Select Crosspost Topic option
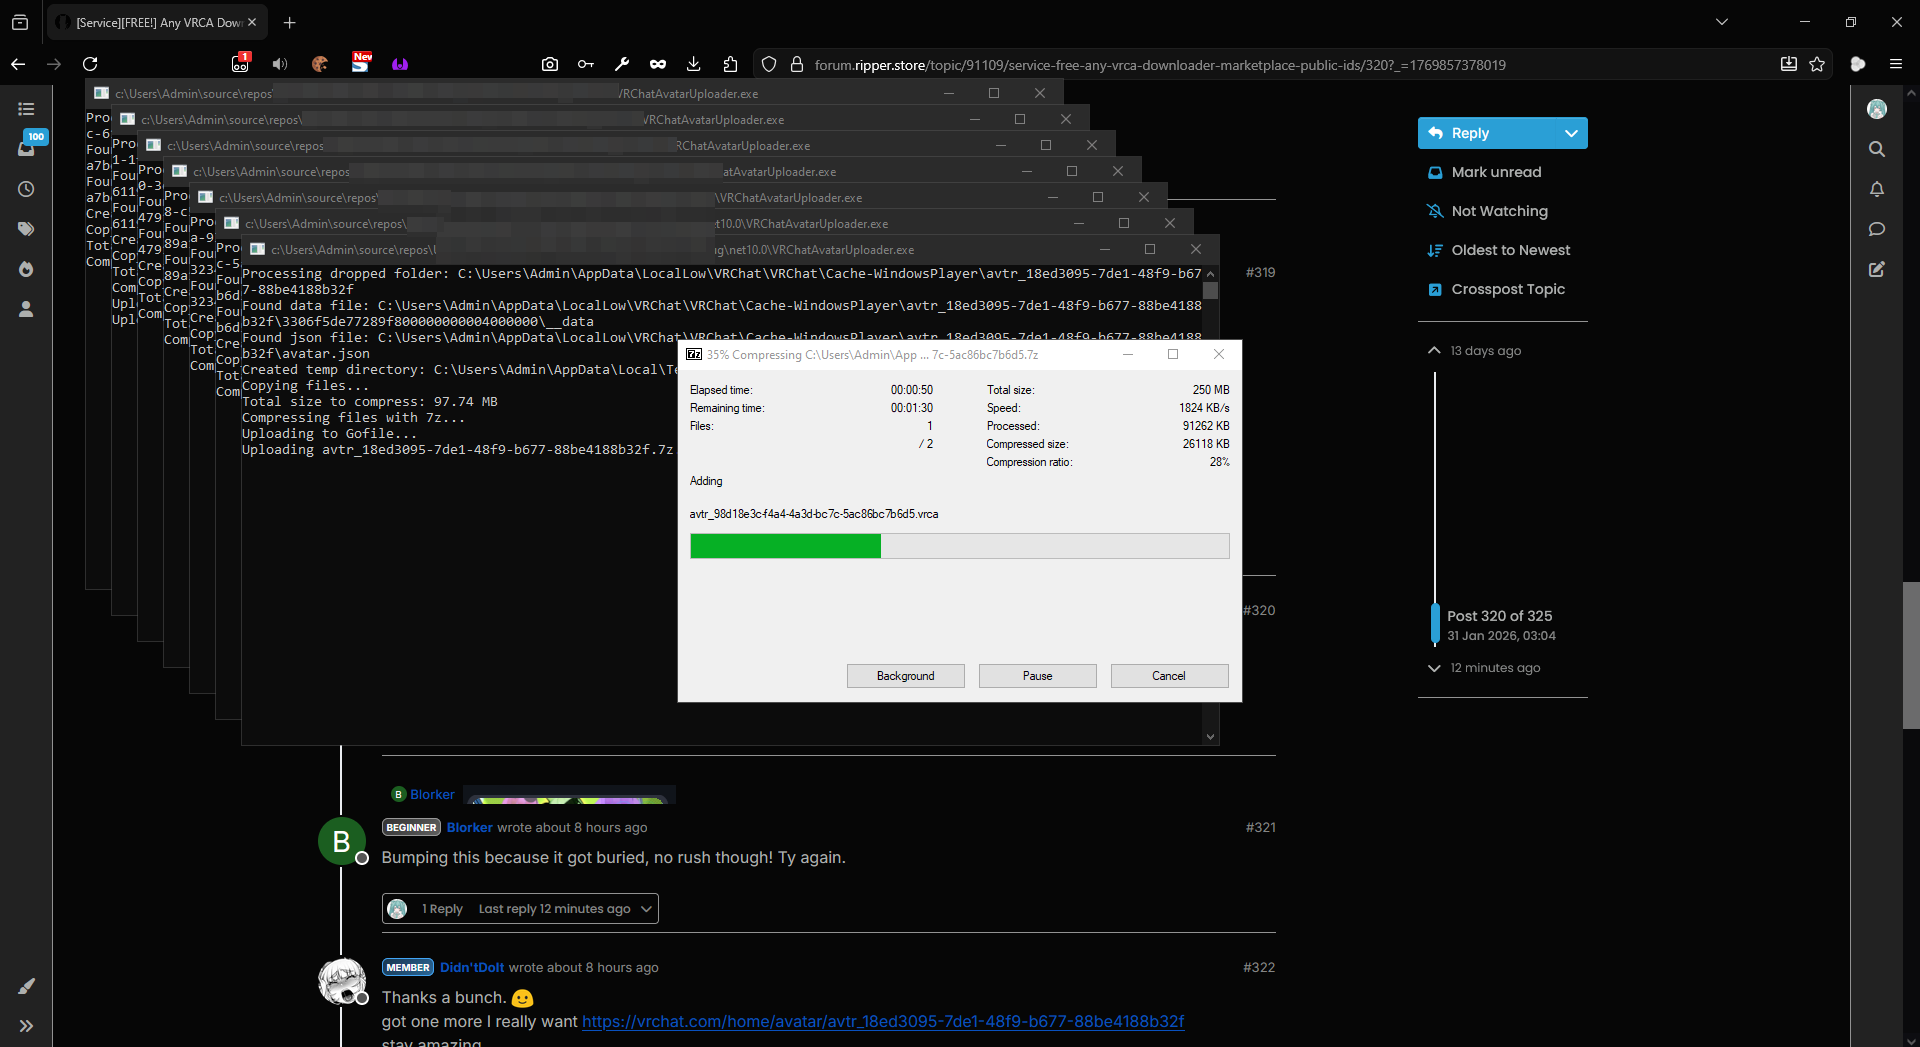 (1496, 289)
